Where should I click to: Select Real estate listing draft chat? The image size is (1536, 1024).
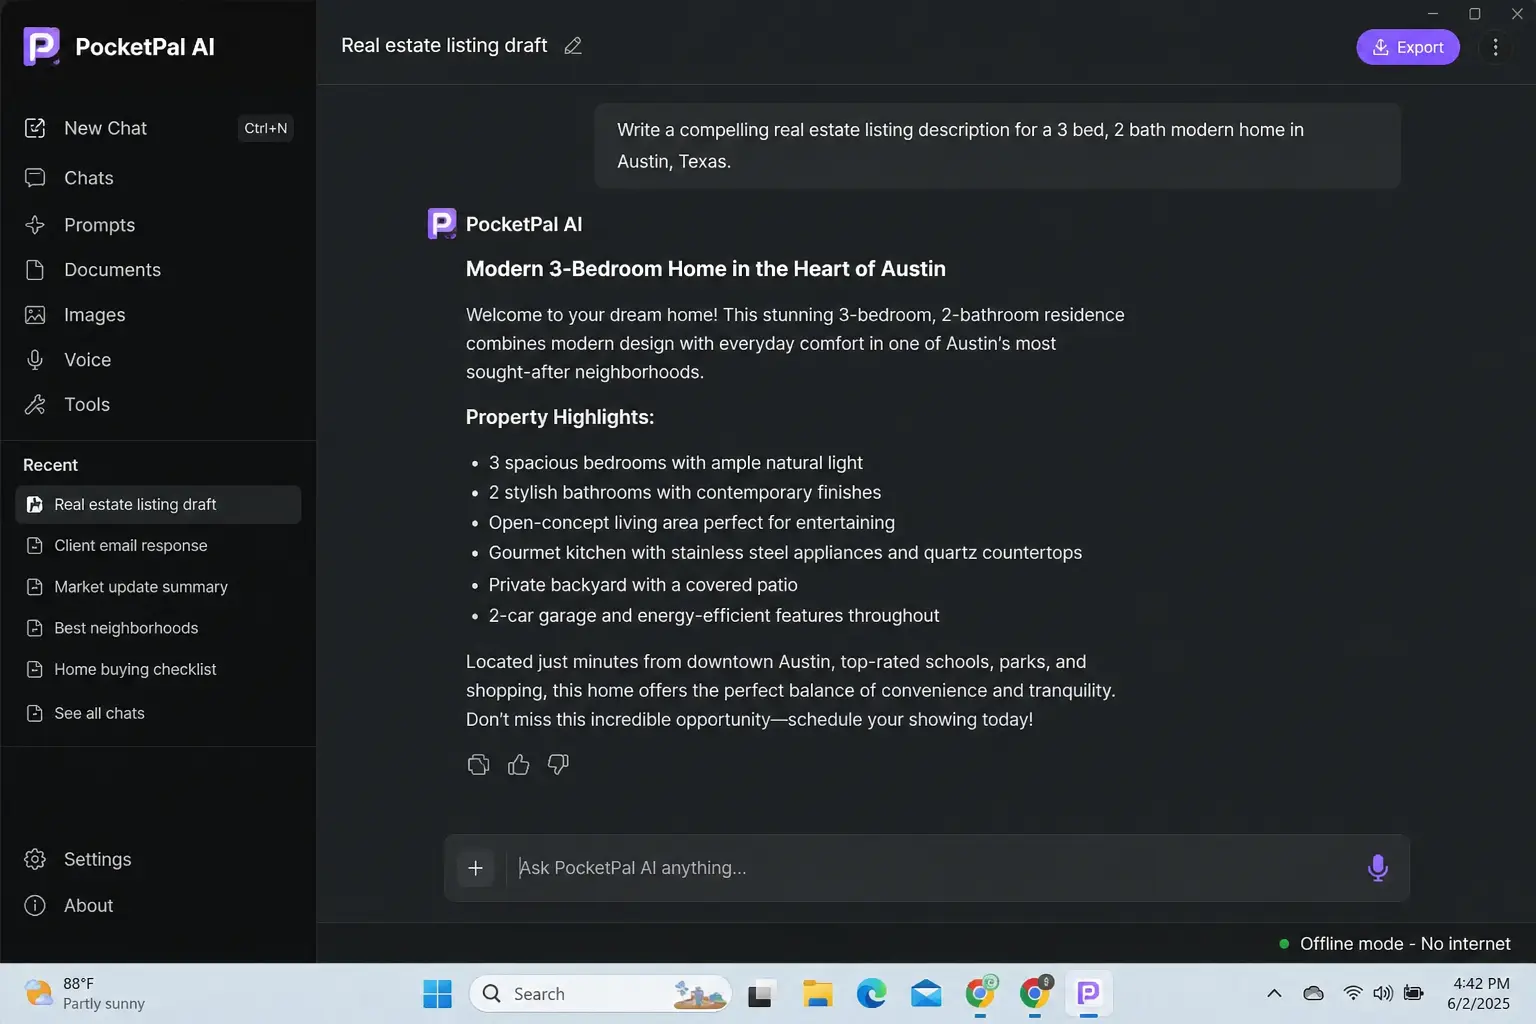click(x=158, y=505)
